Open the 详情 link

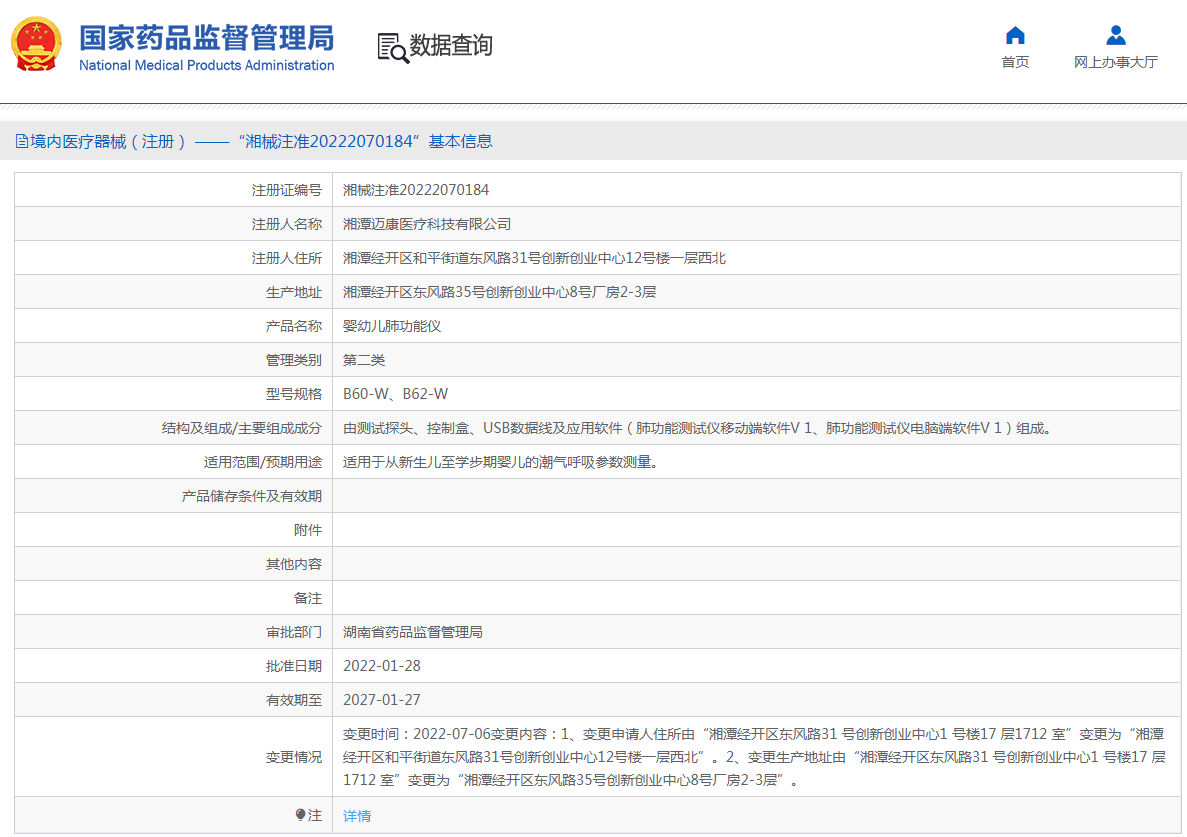[357, 816]
